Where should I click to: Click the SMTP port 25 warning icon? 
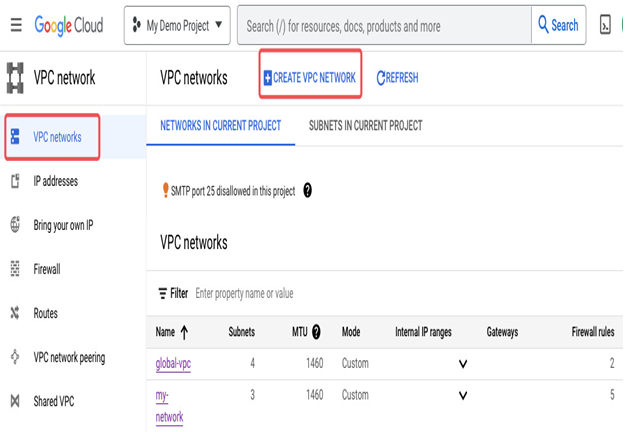coord(165,190)
